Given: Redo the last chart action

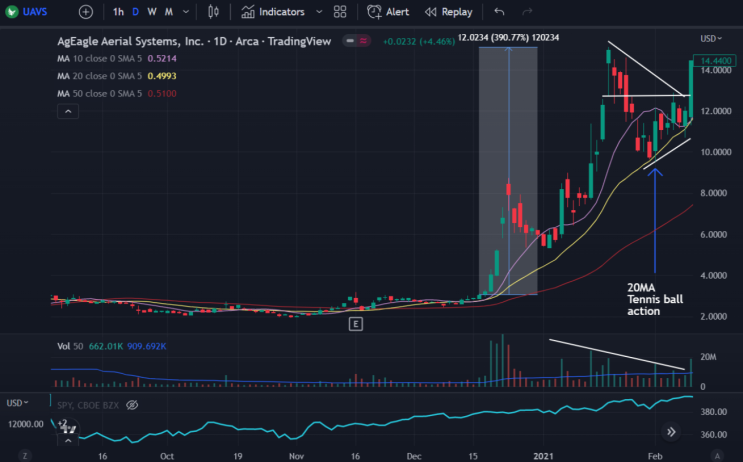Looking at the screenshot, I should 527,12.
